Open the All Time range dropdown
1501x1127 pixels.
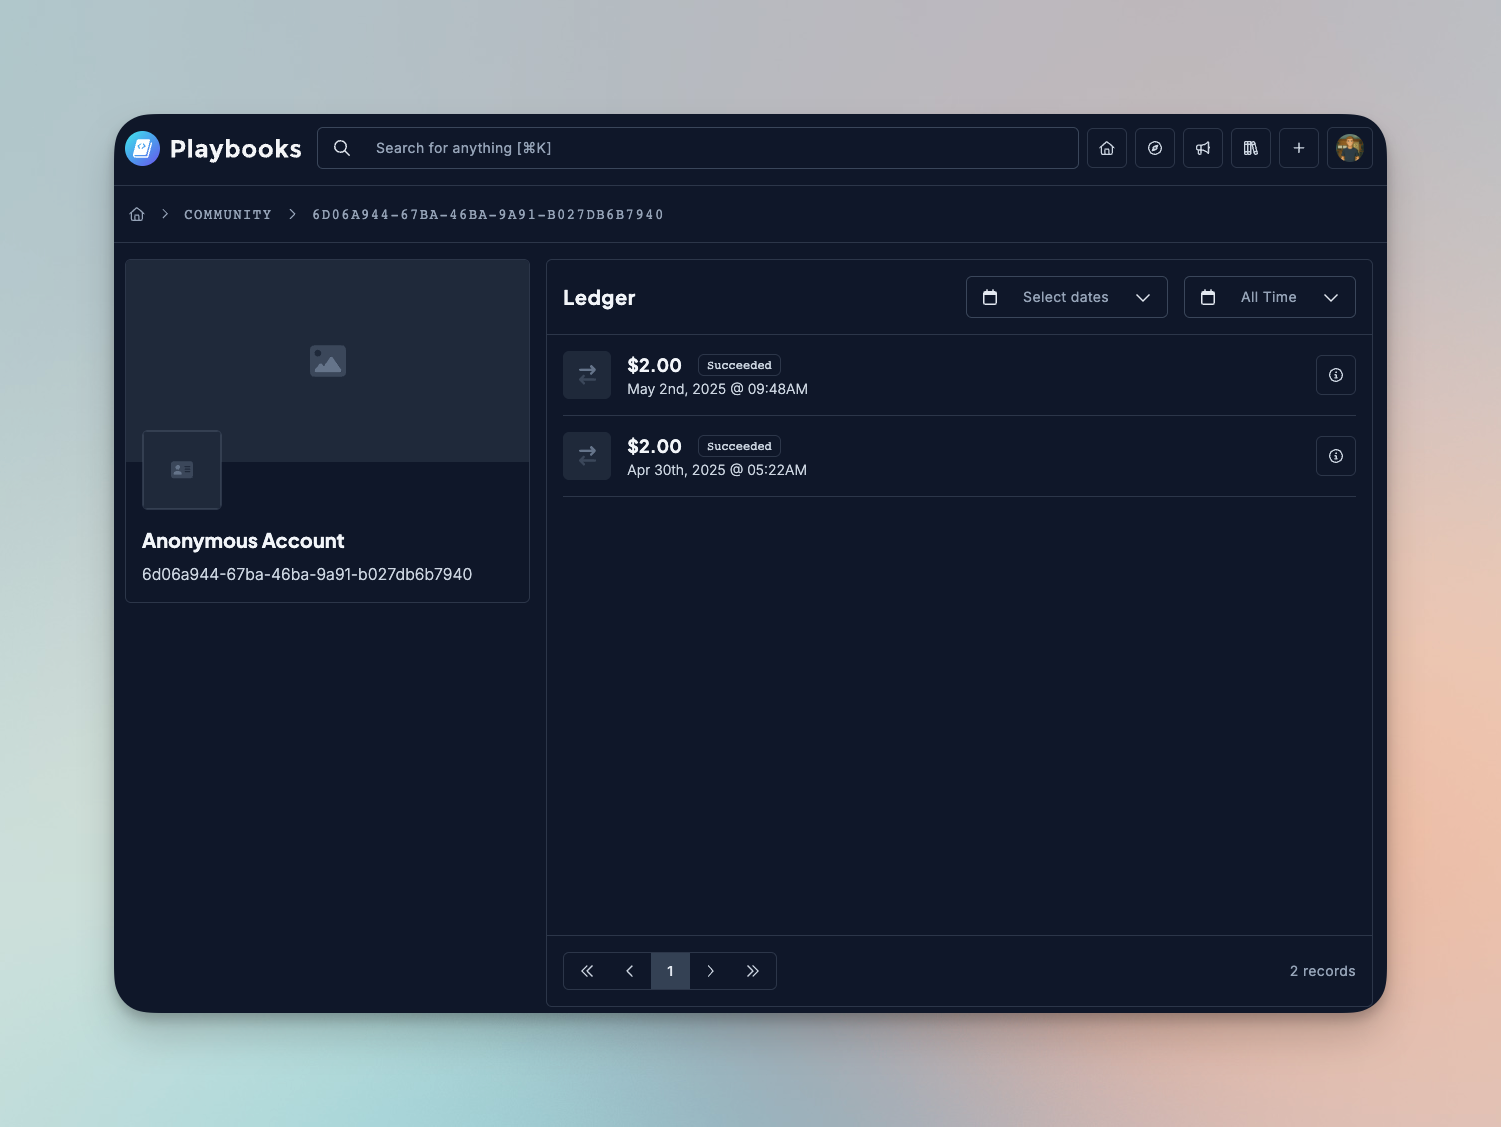pyautogui.click(x=1270, y=297)
